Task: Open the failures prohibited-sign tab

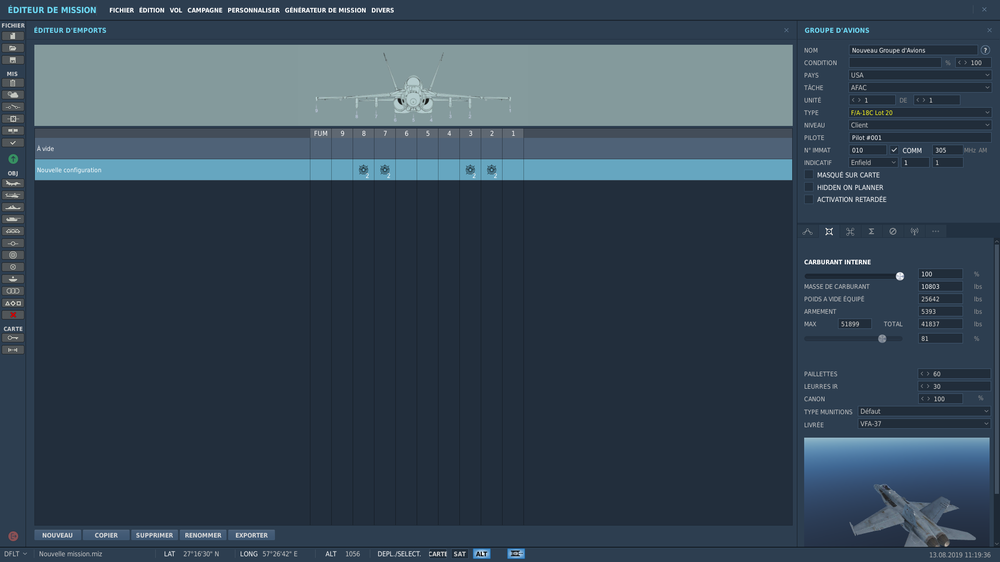Action: tap(893, 232)
